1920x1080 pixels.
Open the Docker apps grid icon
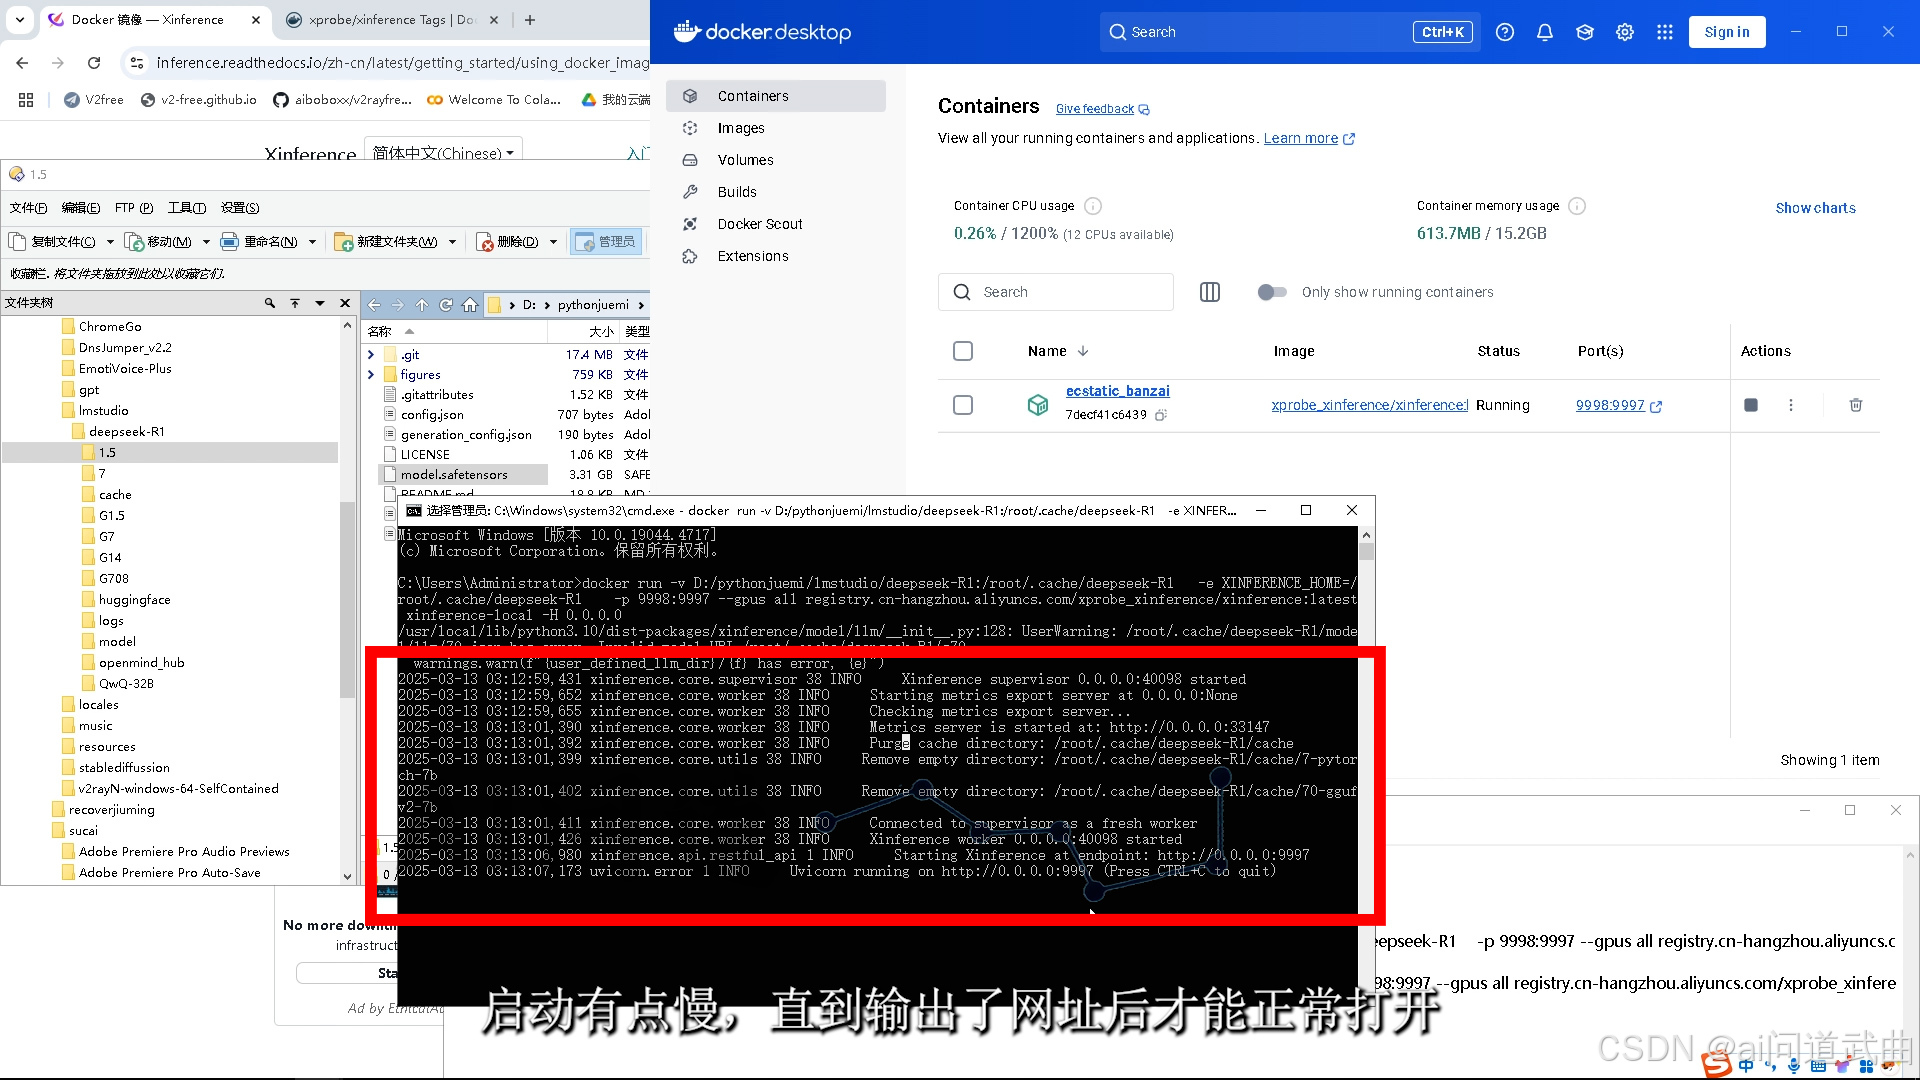coord(1664,32)
